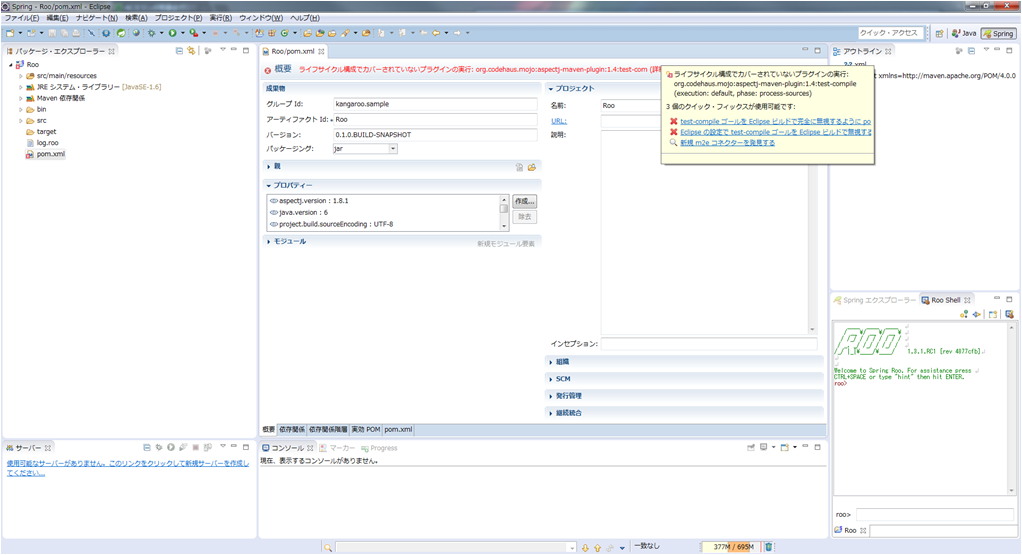Expand the SCM section
The image size is (1022, 555).
[551, 379]
